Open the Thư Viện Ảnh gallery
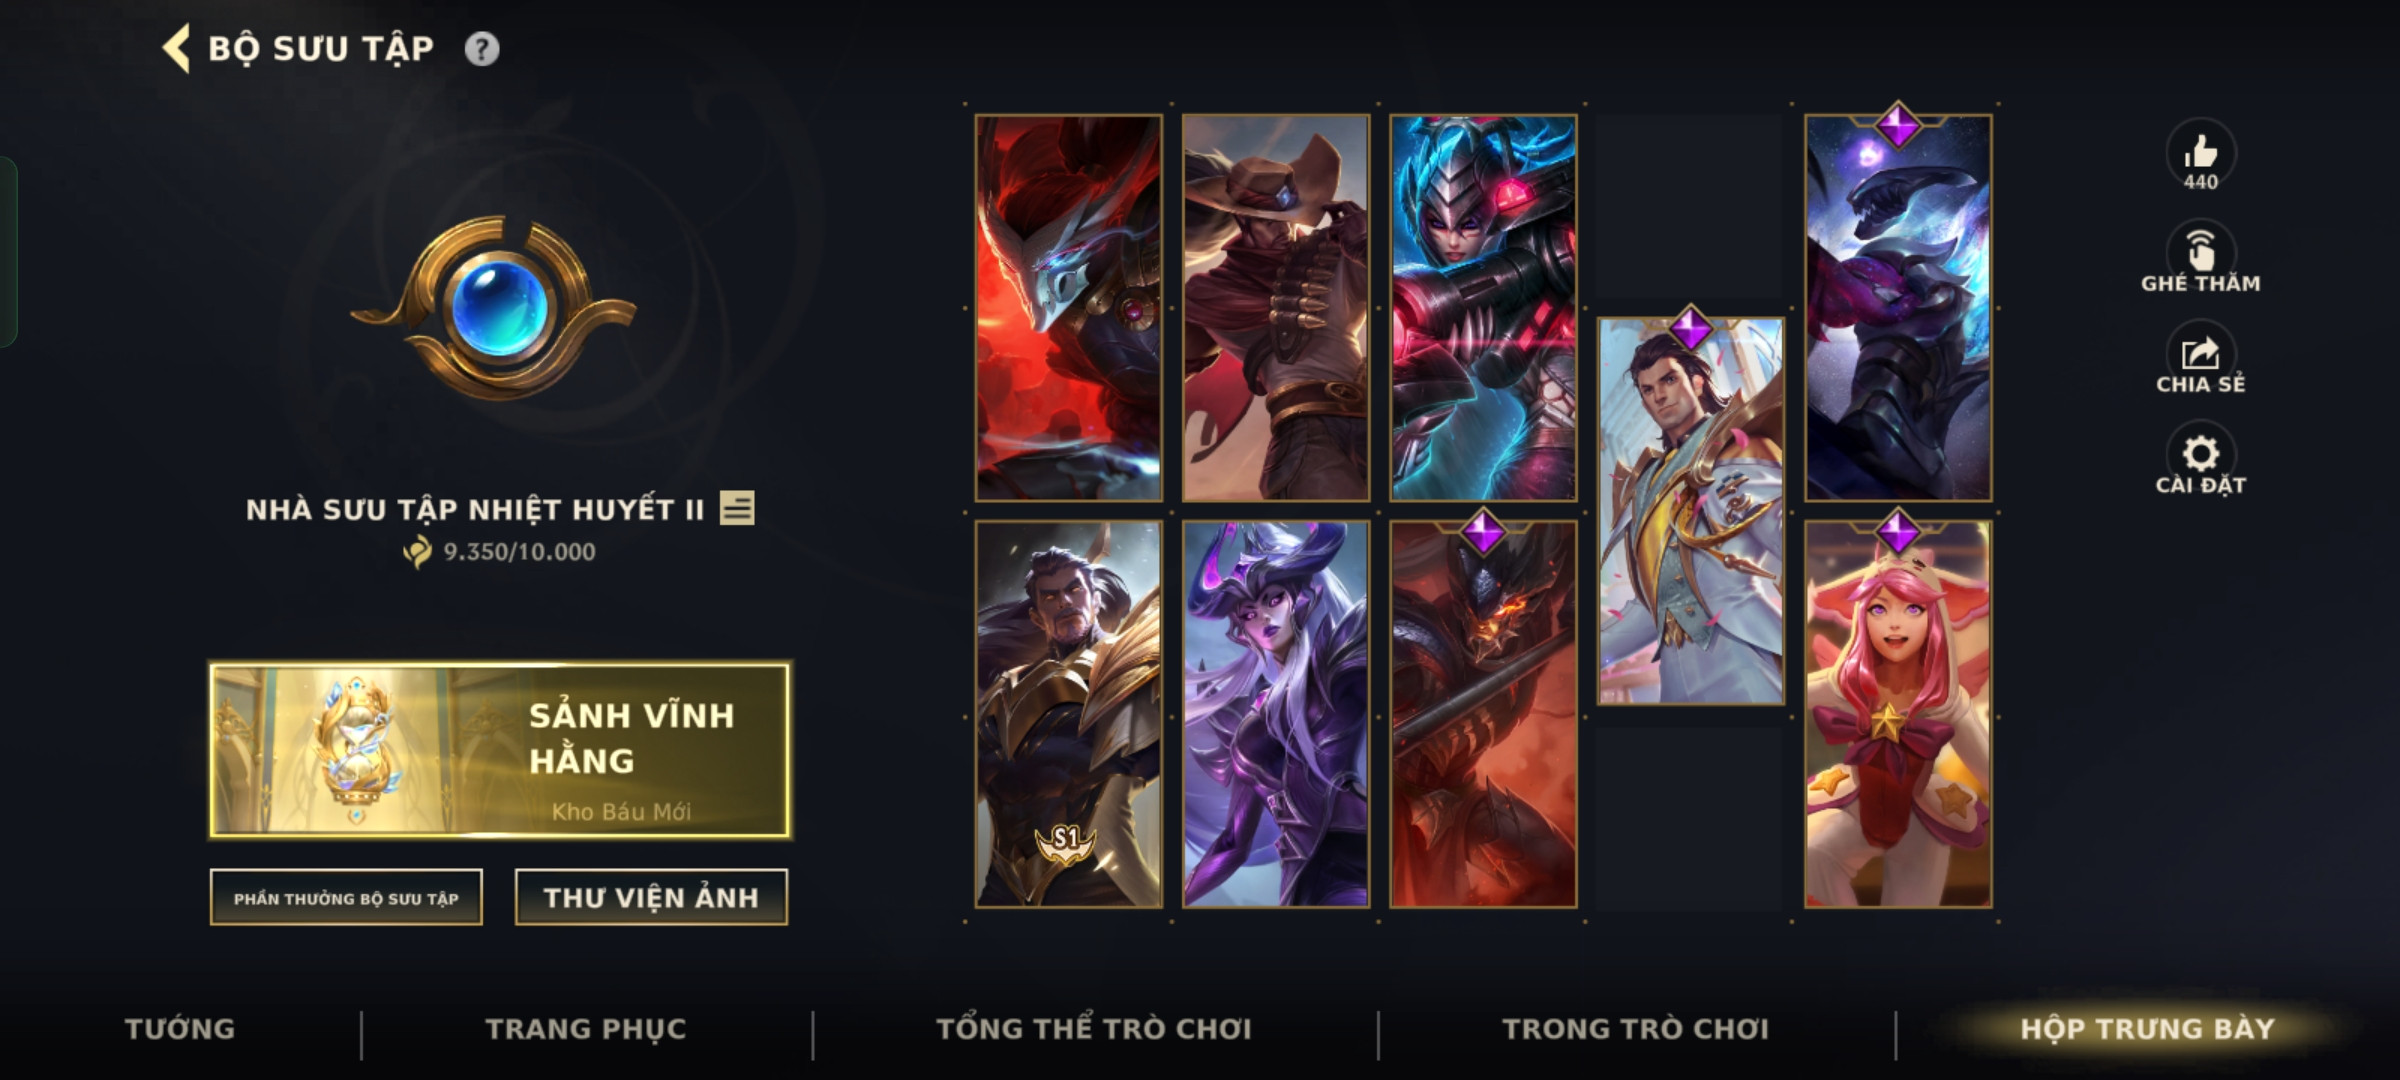 [651, 898]
